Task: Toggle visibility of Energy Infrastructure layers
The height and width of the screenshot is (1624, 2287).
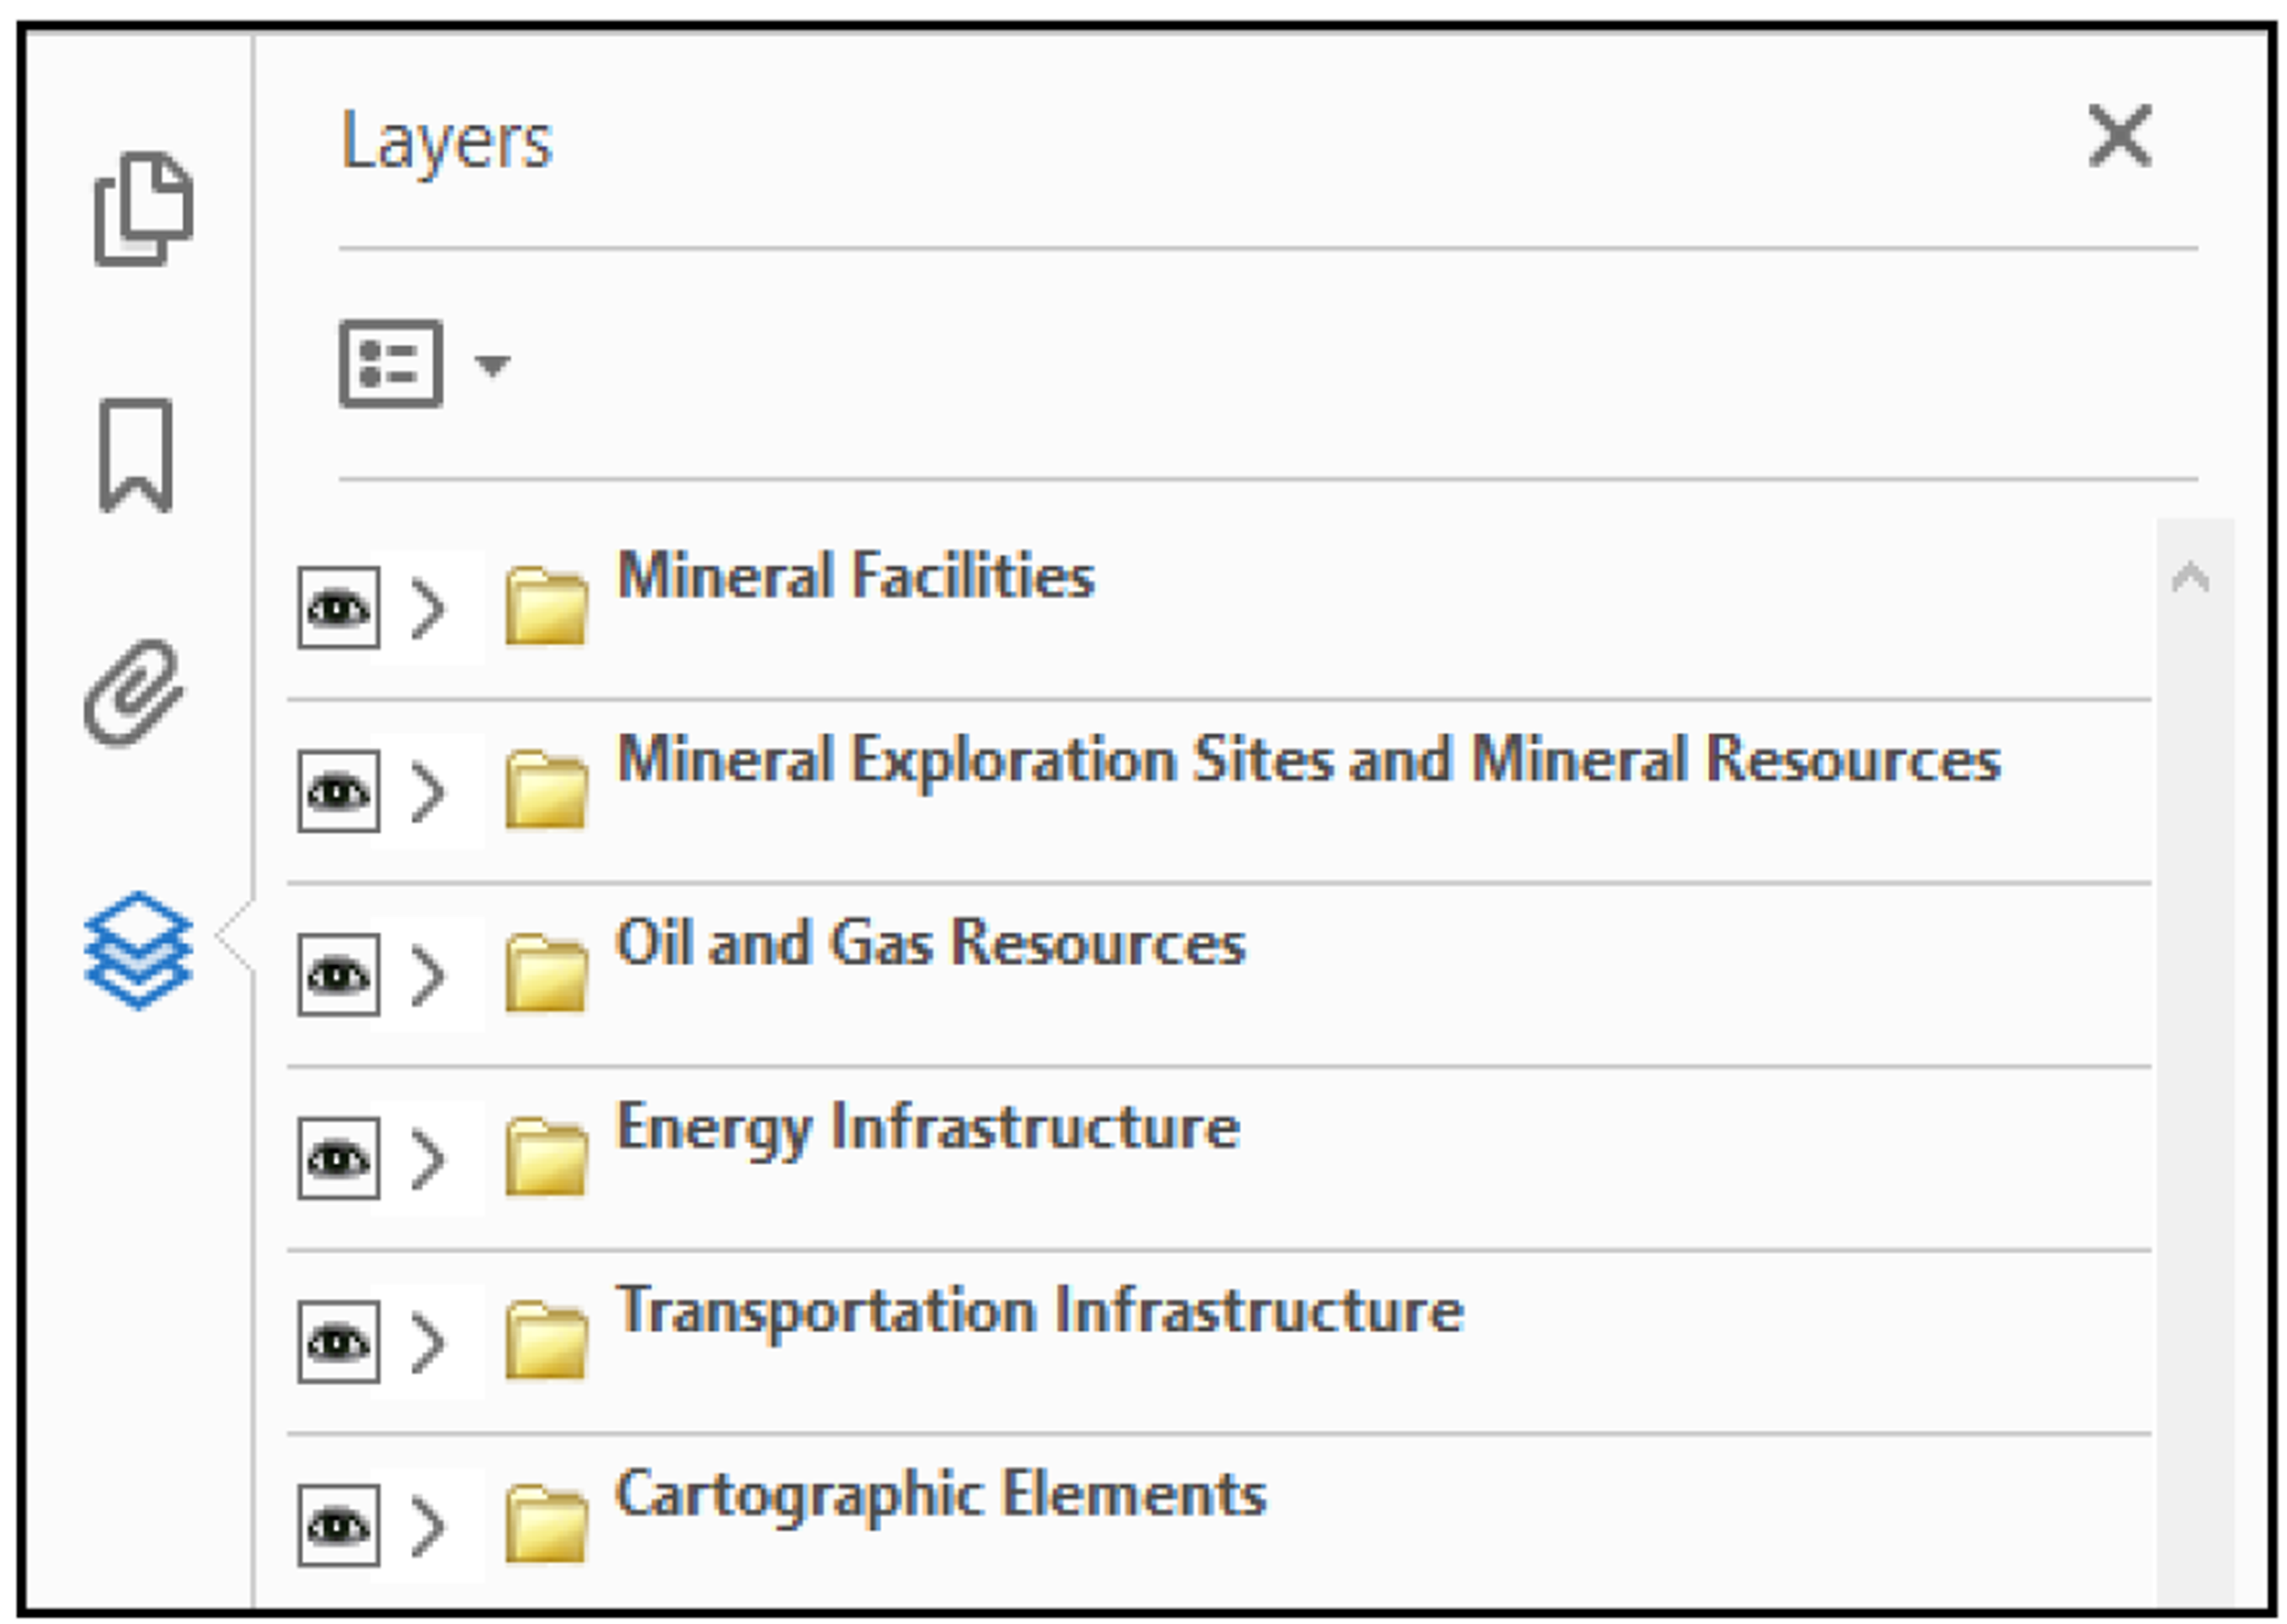Action: 338,1159
